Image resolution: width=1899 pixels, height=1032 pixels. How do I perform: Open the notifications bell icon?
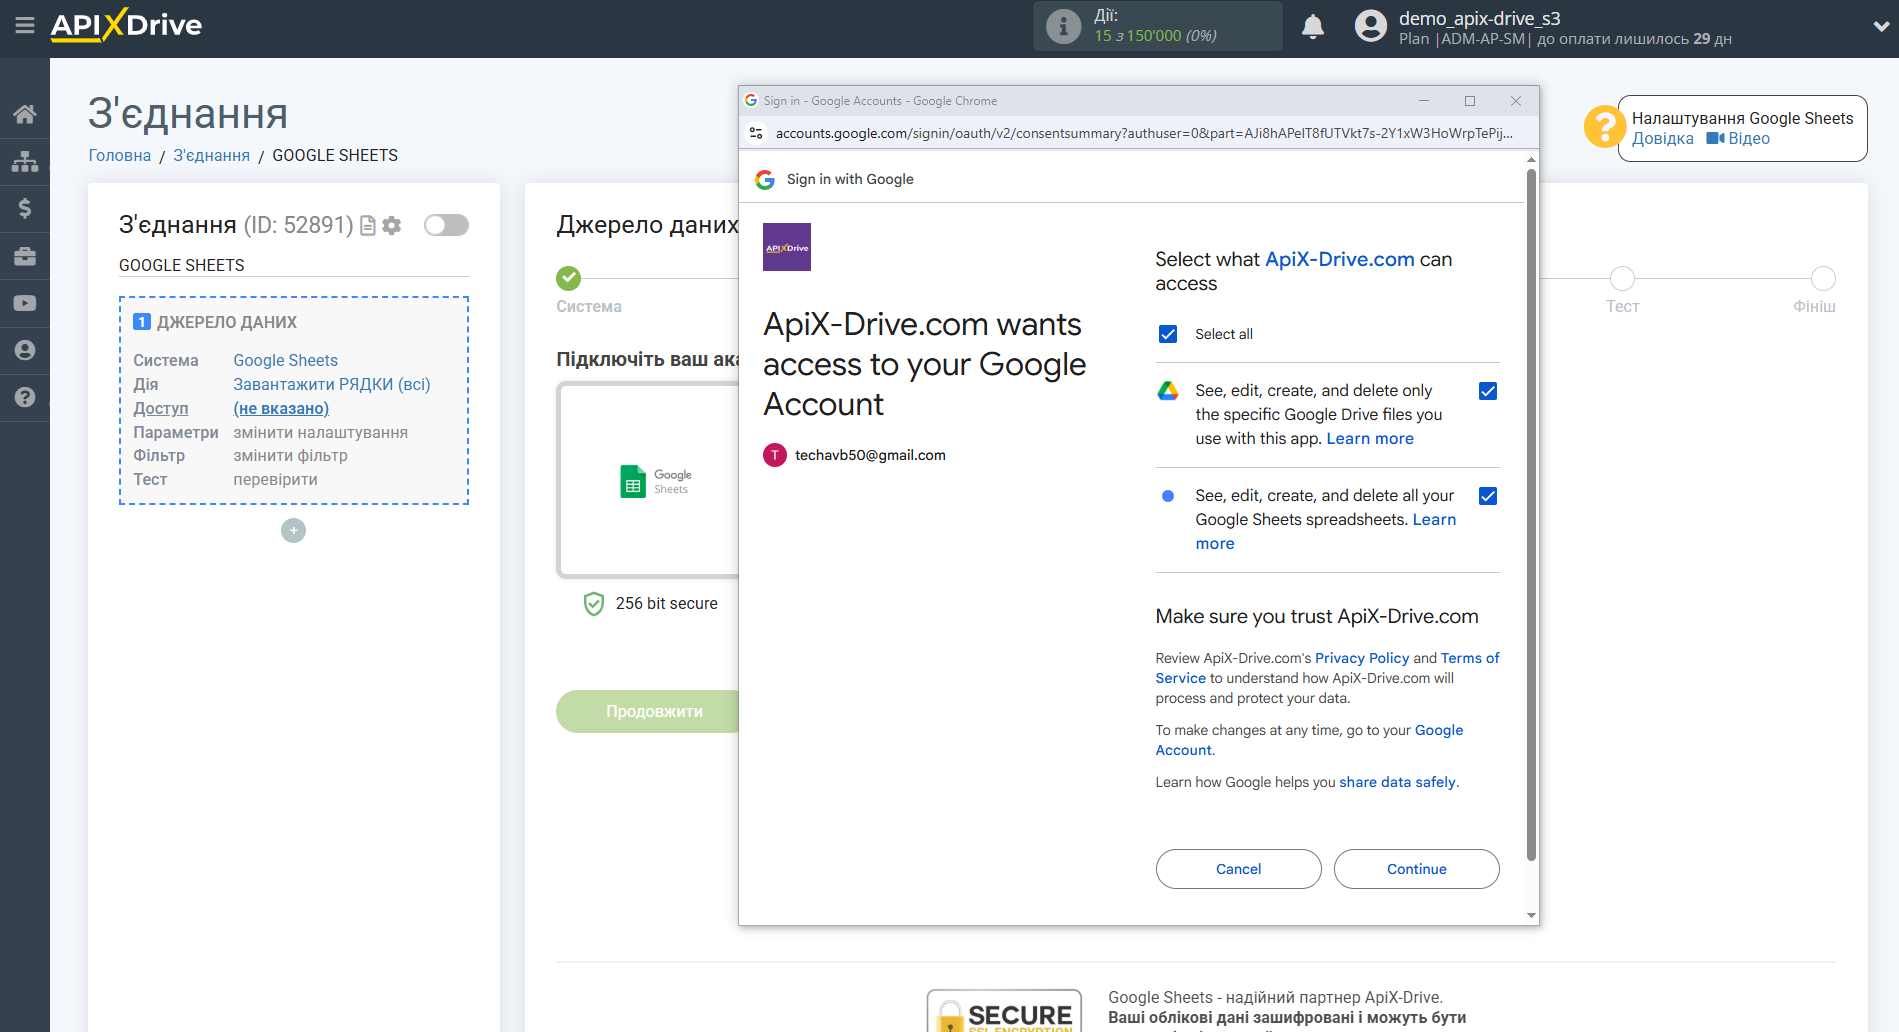point(1313,26)
